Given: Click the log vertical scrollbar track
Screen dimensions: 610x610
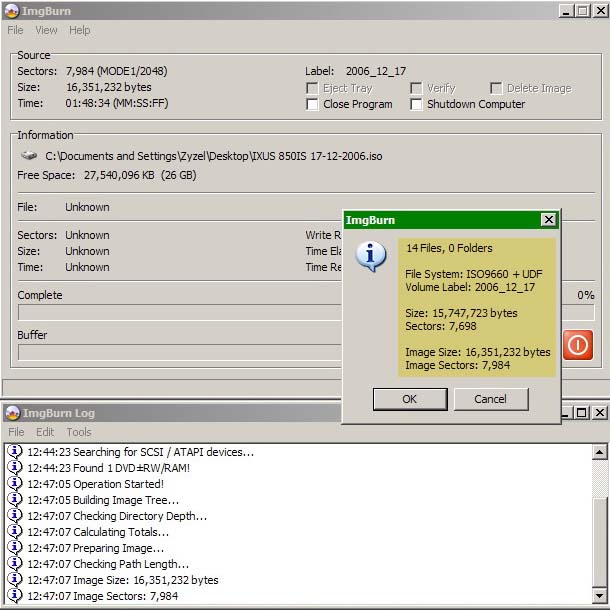Looking at the screenshot, I should click(599, 479).
